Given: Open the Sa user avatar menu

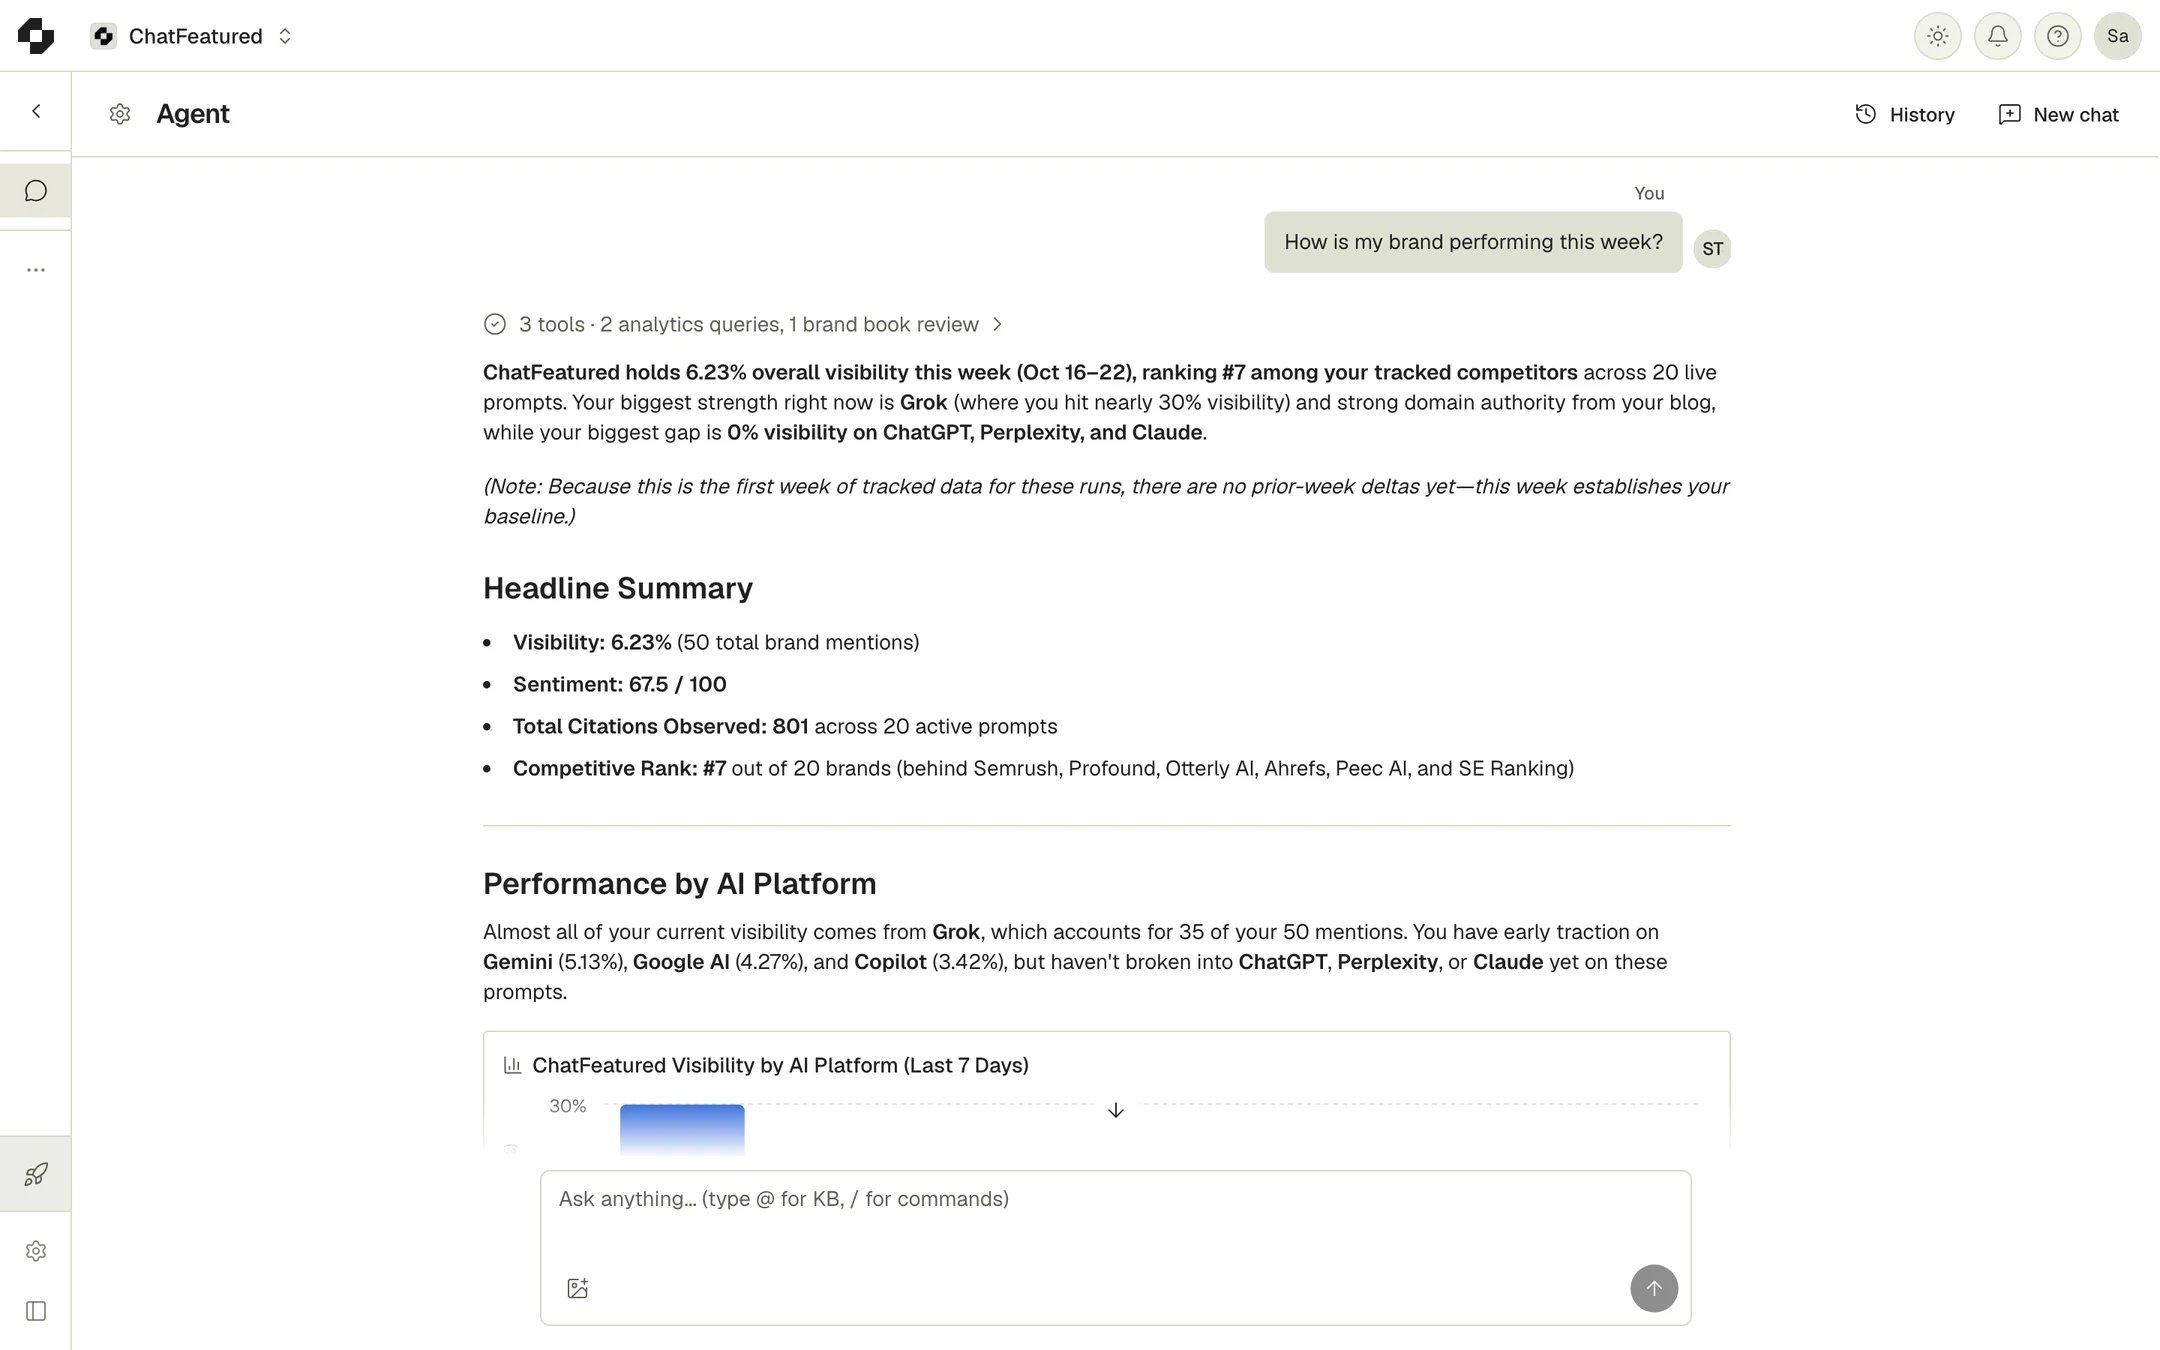Looking at the screenshot, I should tap(2117, 36).
